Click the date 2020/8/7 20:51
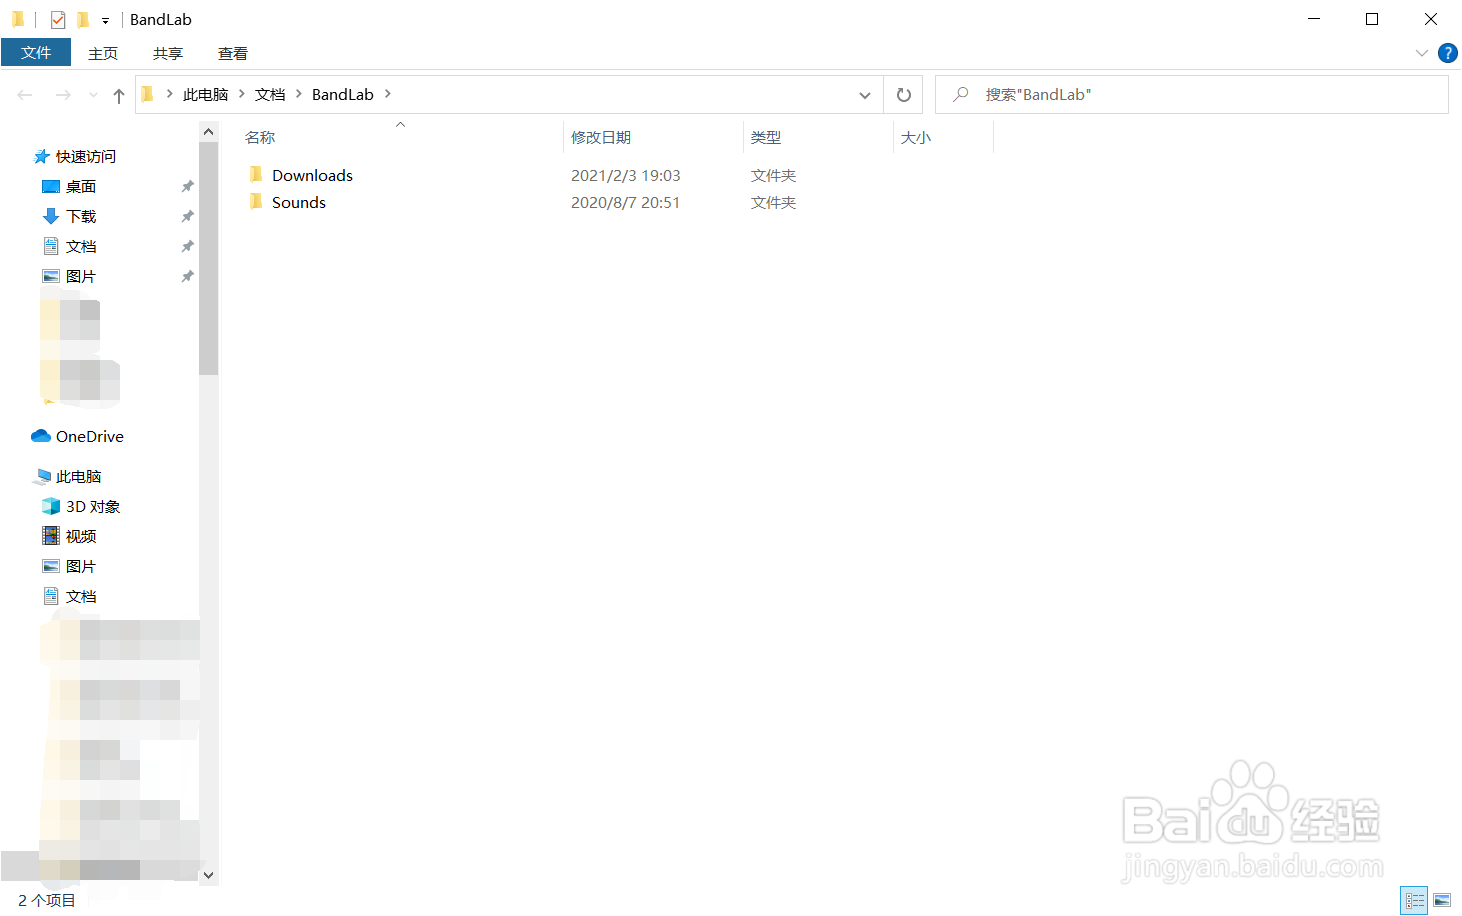The height and width of the screenshot is (916, 1462). (x=626, y=202)
